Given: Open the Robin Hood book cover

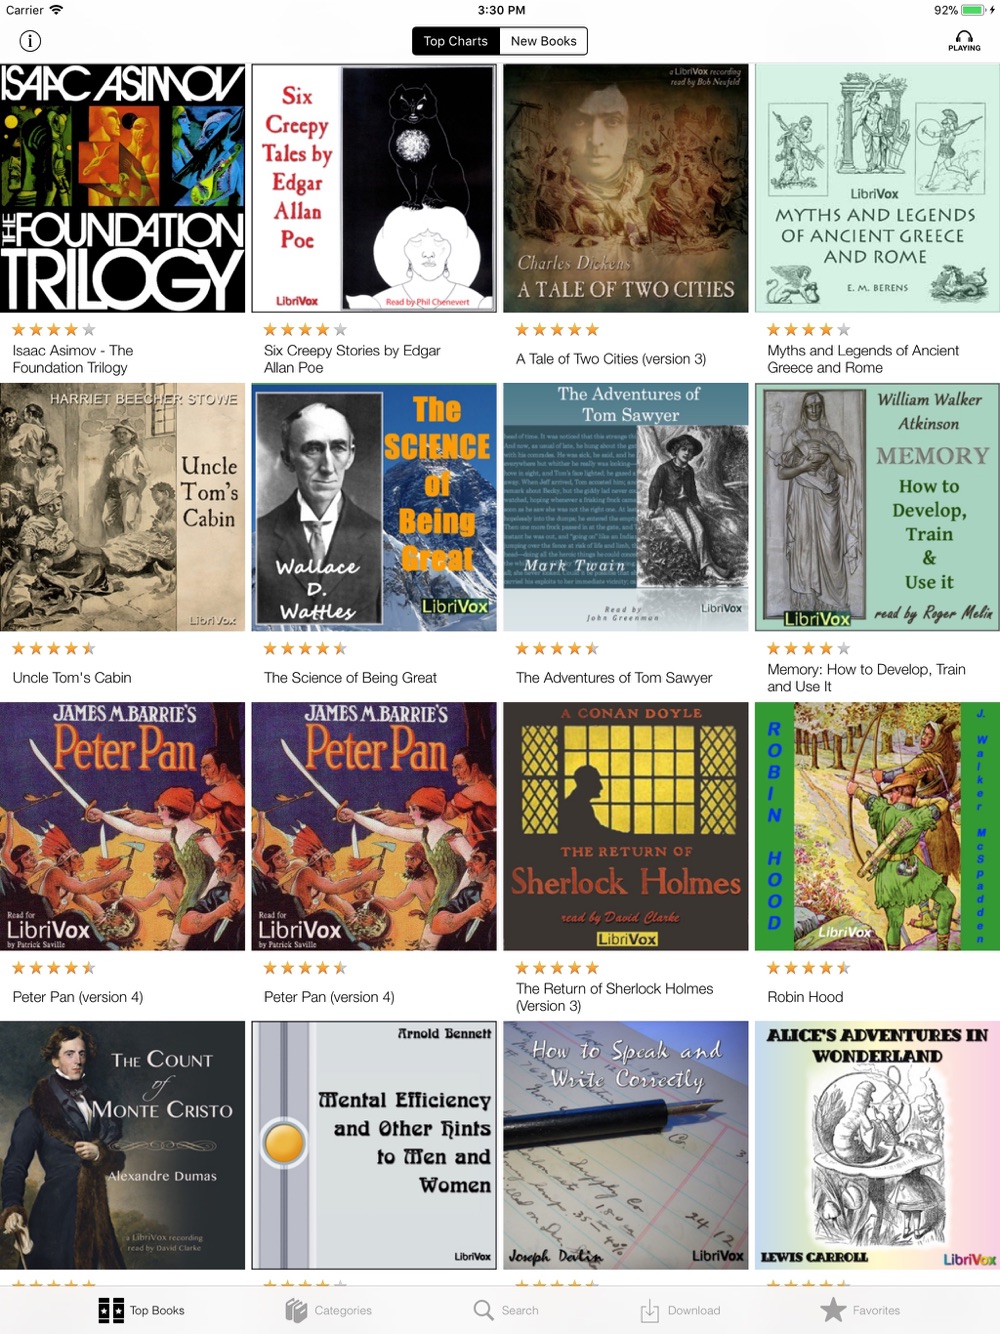Looking at the screenshot, I should pyautogui.click(x=877, y=826).
